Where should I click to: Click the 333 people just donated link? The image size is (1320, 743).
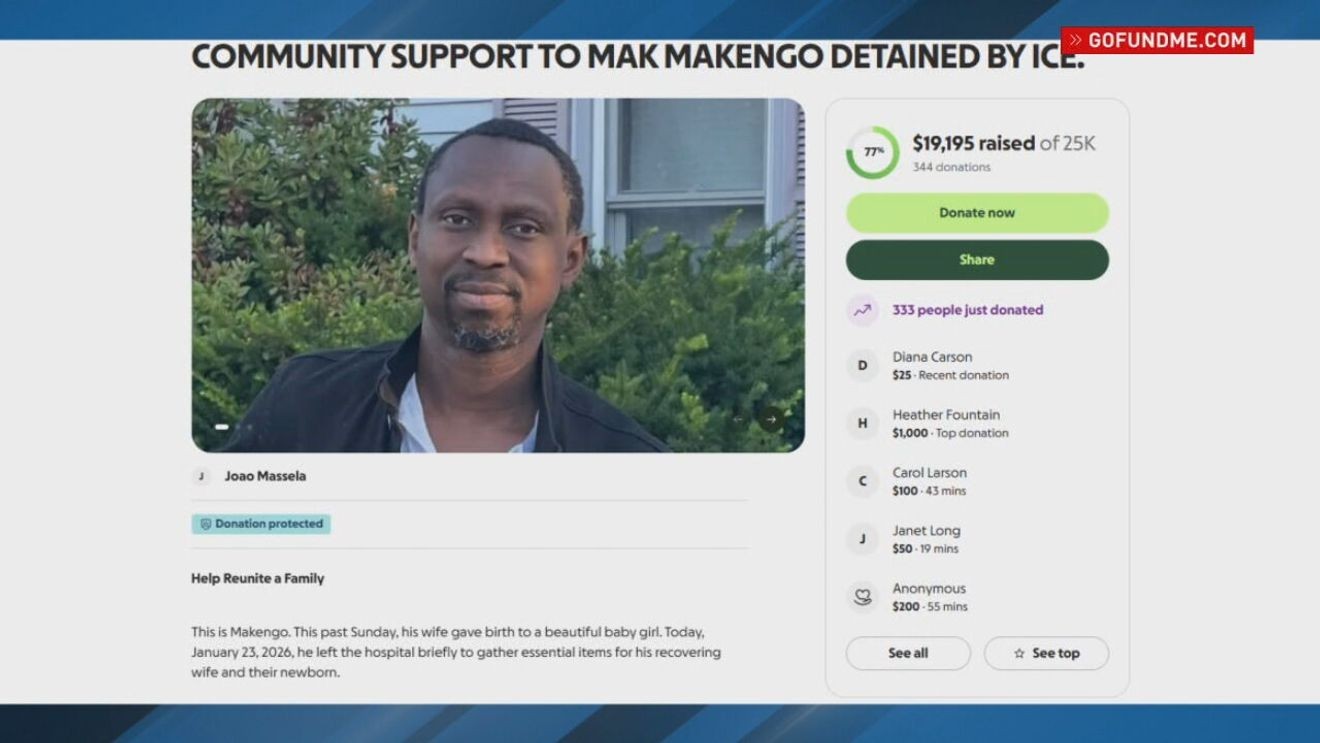tap(967, 310)
